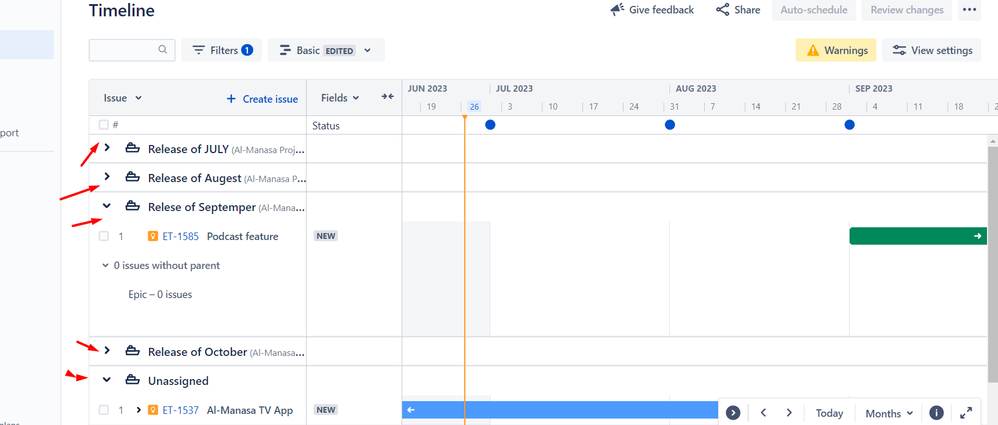Open View settings
Viewport: 998px width, 425px height.
(x=932, y=50)
